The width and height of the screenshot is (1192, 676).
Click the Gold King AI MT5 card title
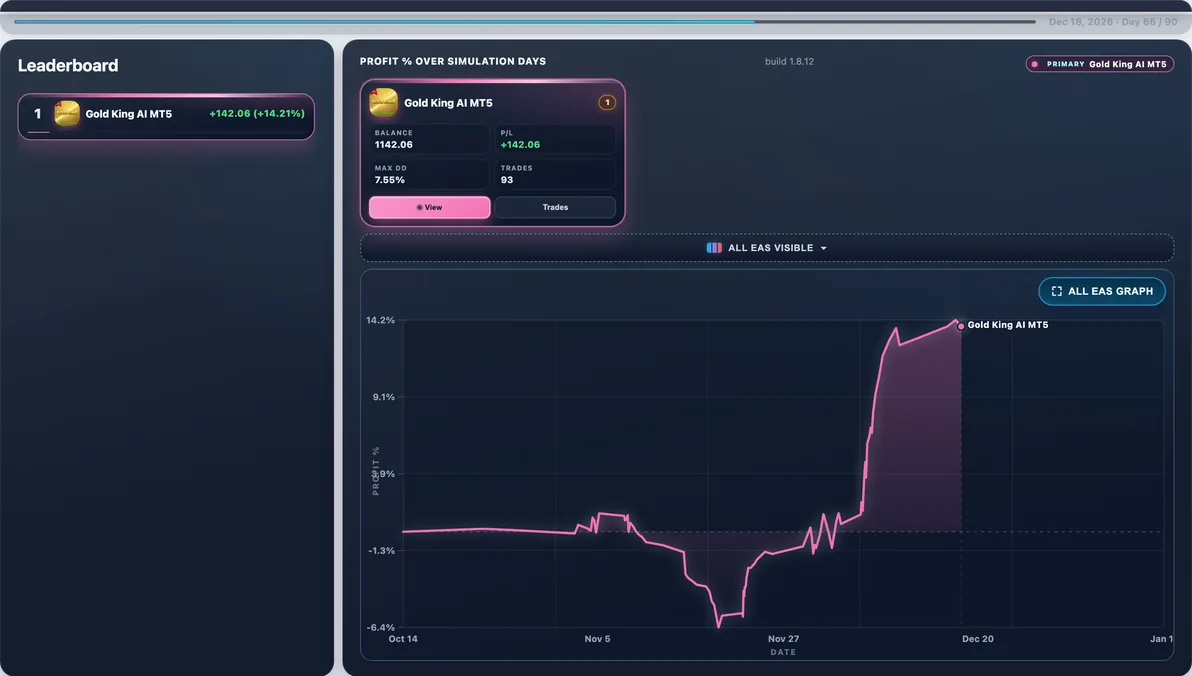448,103
